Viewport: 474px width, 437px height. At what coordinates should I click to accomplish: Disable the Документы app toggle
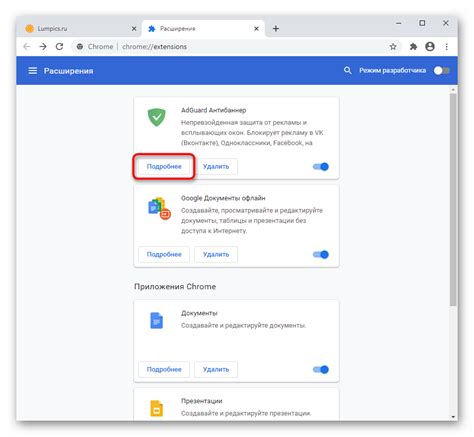click(x=321, y=369)
